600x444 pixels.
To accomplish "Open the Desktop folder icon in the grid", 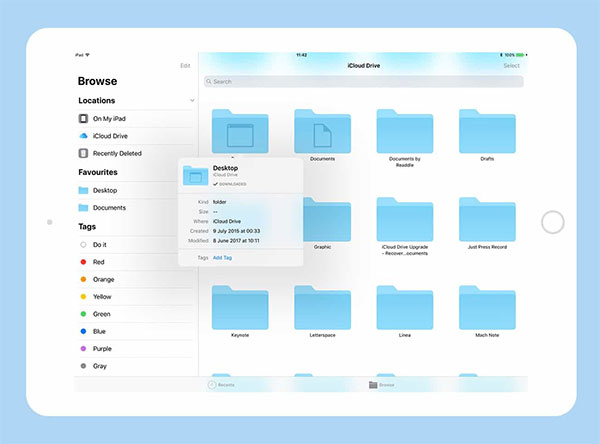I will (240, 131).
